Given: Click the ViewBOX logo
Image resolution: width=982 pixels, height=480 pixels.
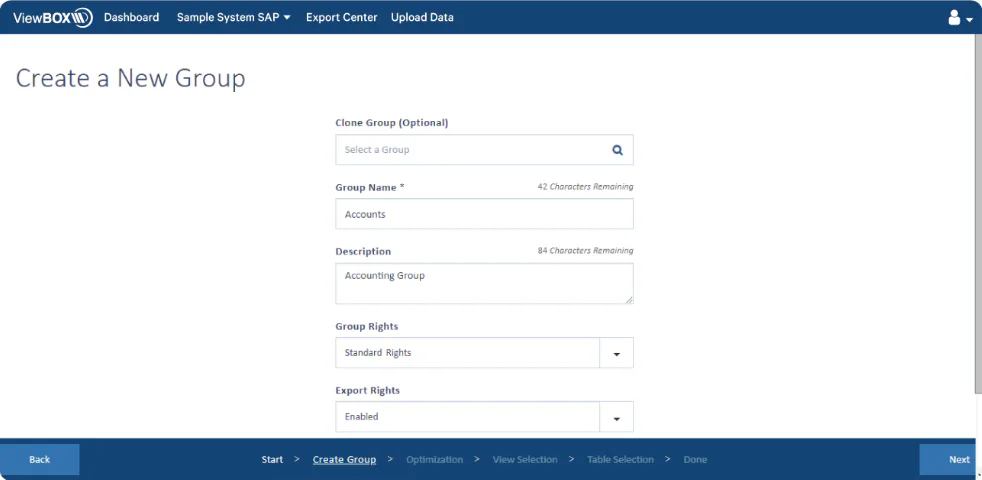Looking at the screenshot, I should (x=53, y=18).
